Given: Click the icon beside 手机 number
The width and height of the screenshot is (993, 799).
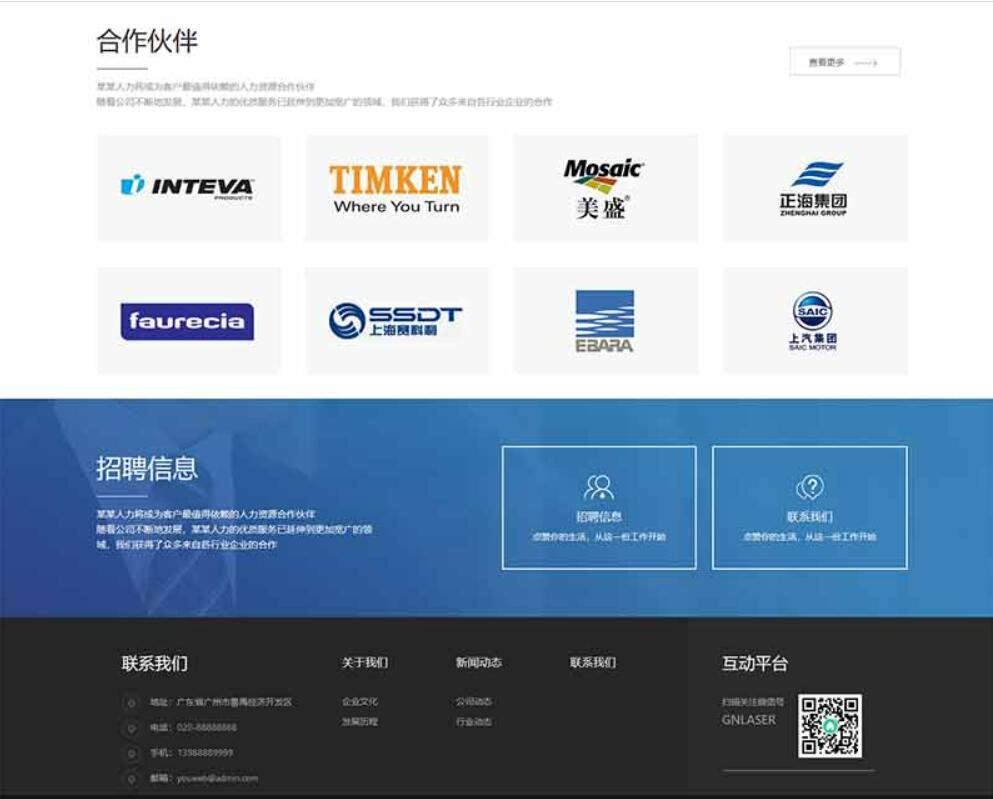Looking at the screenshot, I should point(131,753).
